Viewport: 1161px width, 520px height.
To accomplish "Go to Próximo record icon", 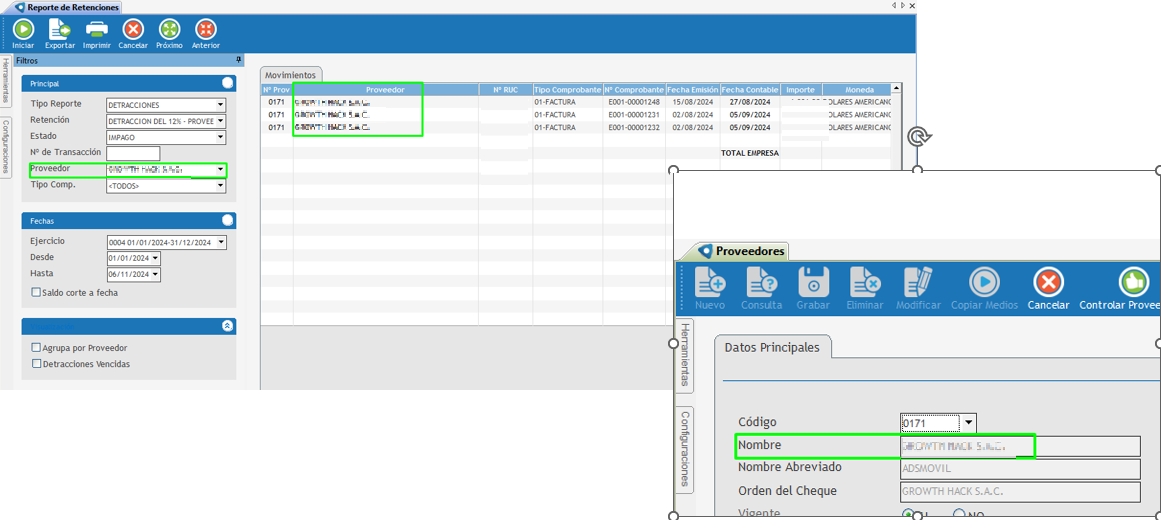I will (170, 30).
